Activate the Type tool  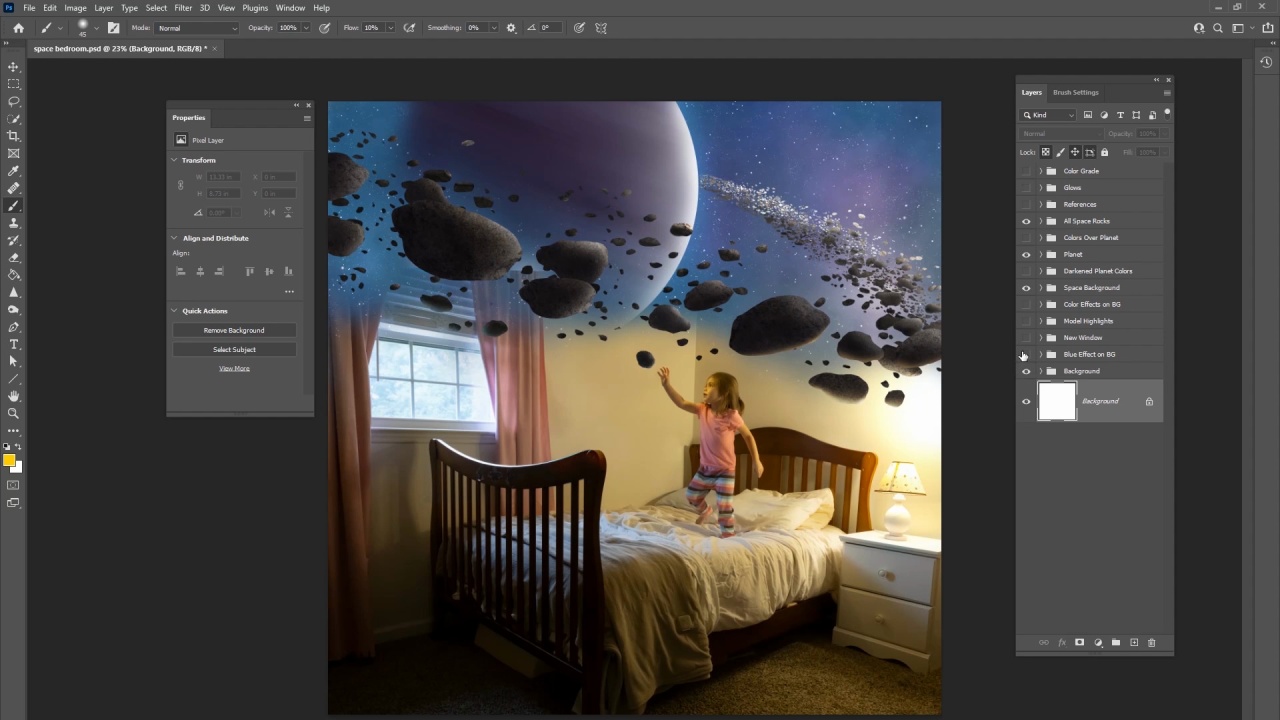pos(13,344)
